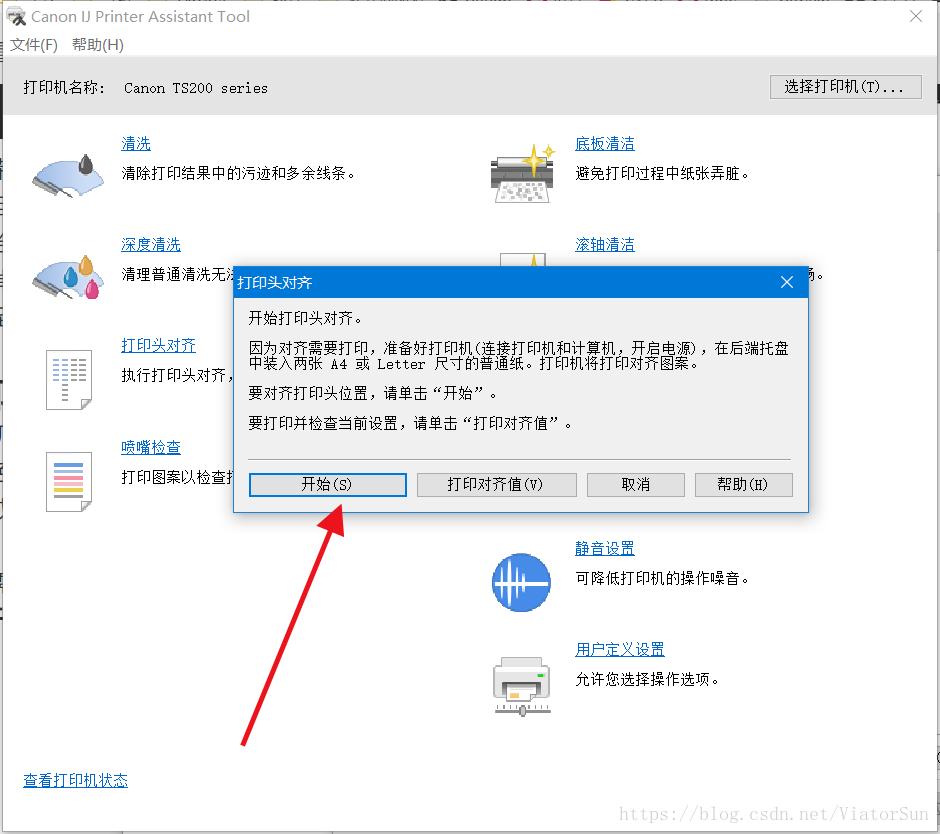Close the Canon IJ Printer Assistant Tool window
This screenshot has width=940, height=834.
pyautogui.click(x=915, y=16)
